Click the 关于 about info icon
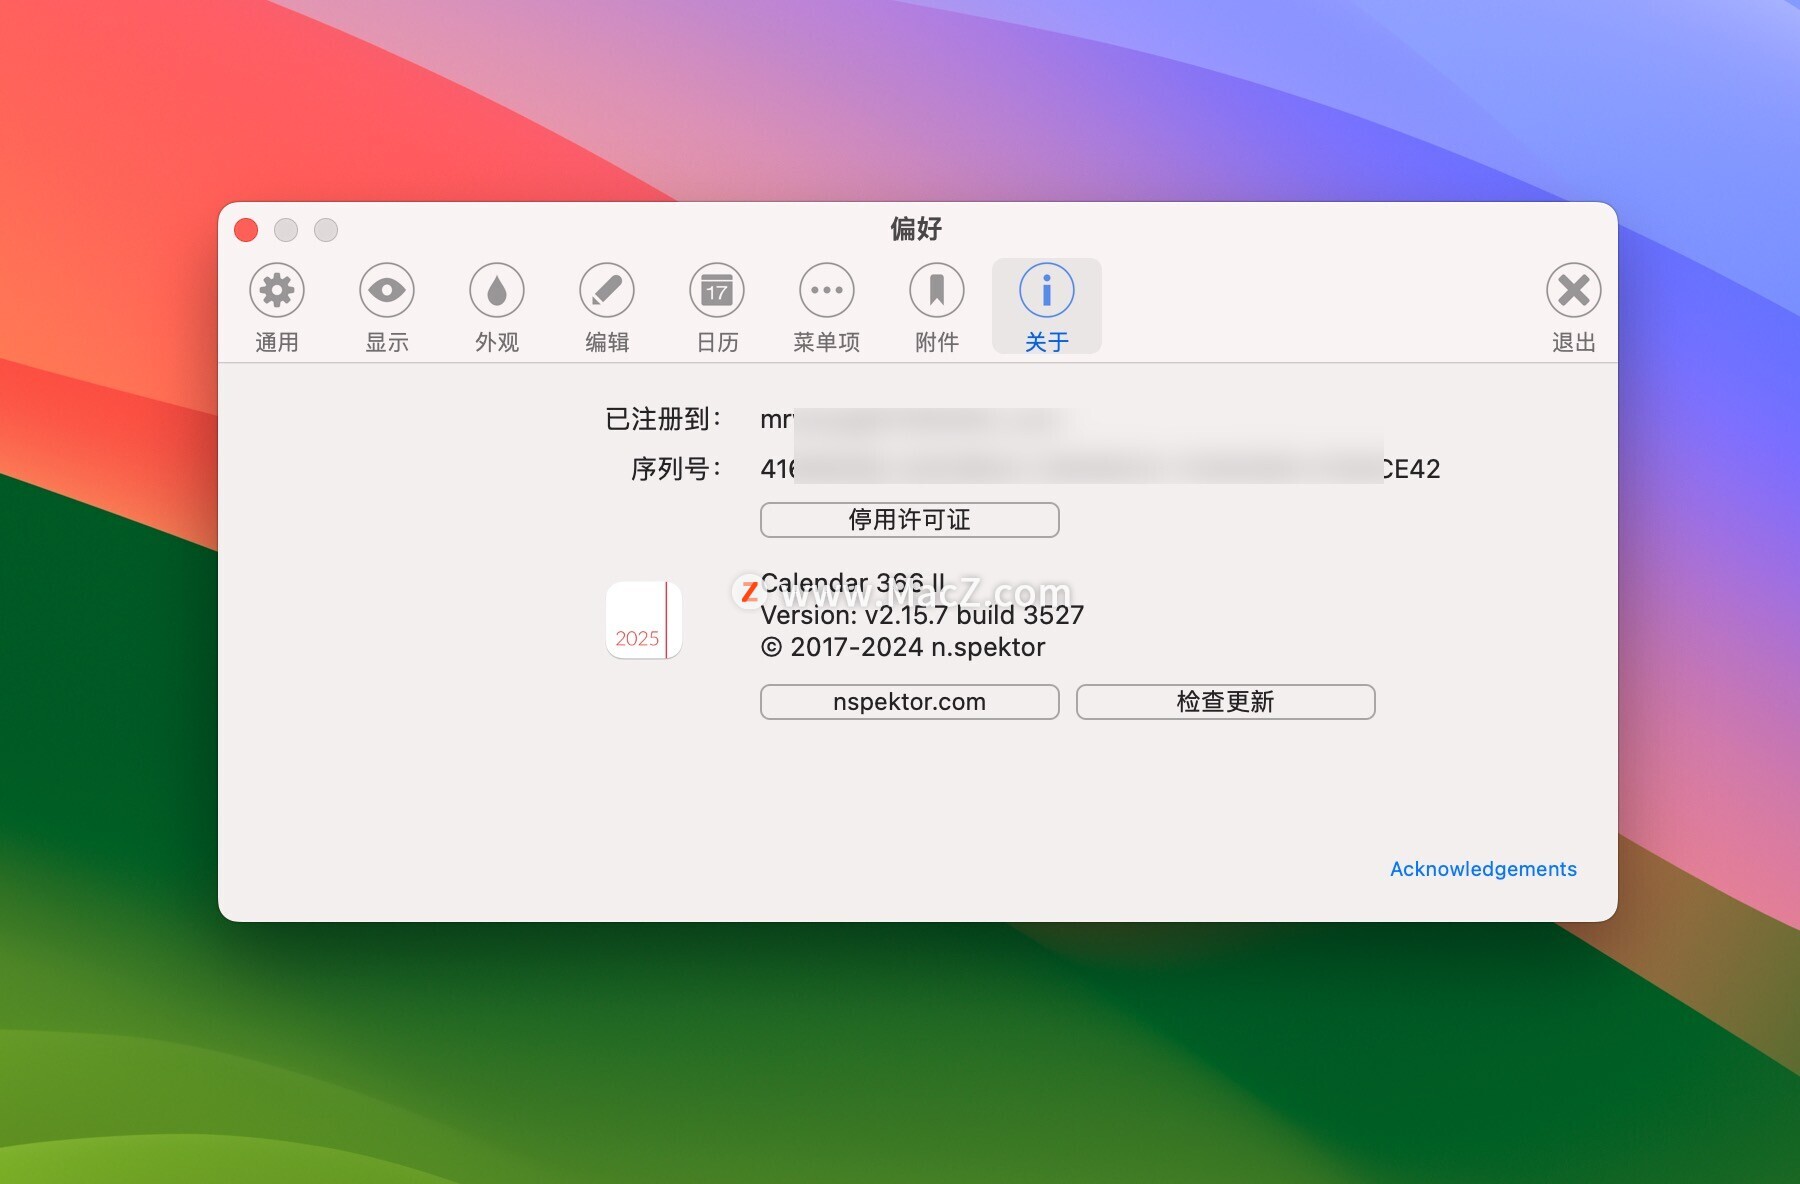The height and width of the screenshot is (1184, 1800). (x=1047, y=291)
